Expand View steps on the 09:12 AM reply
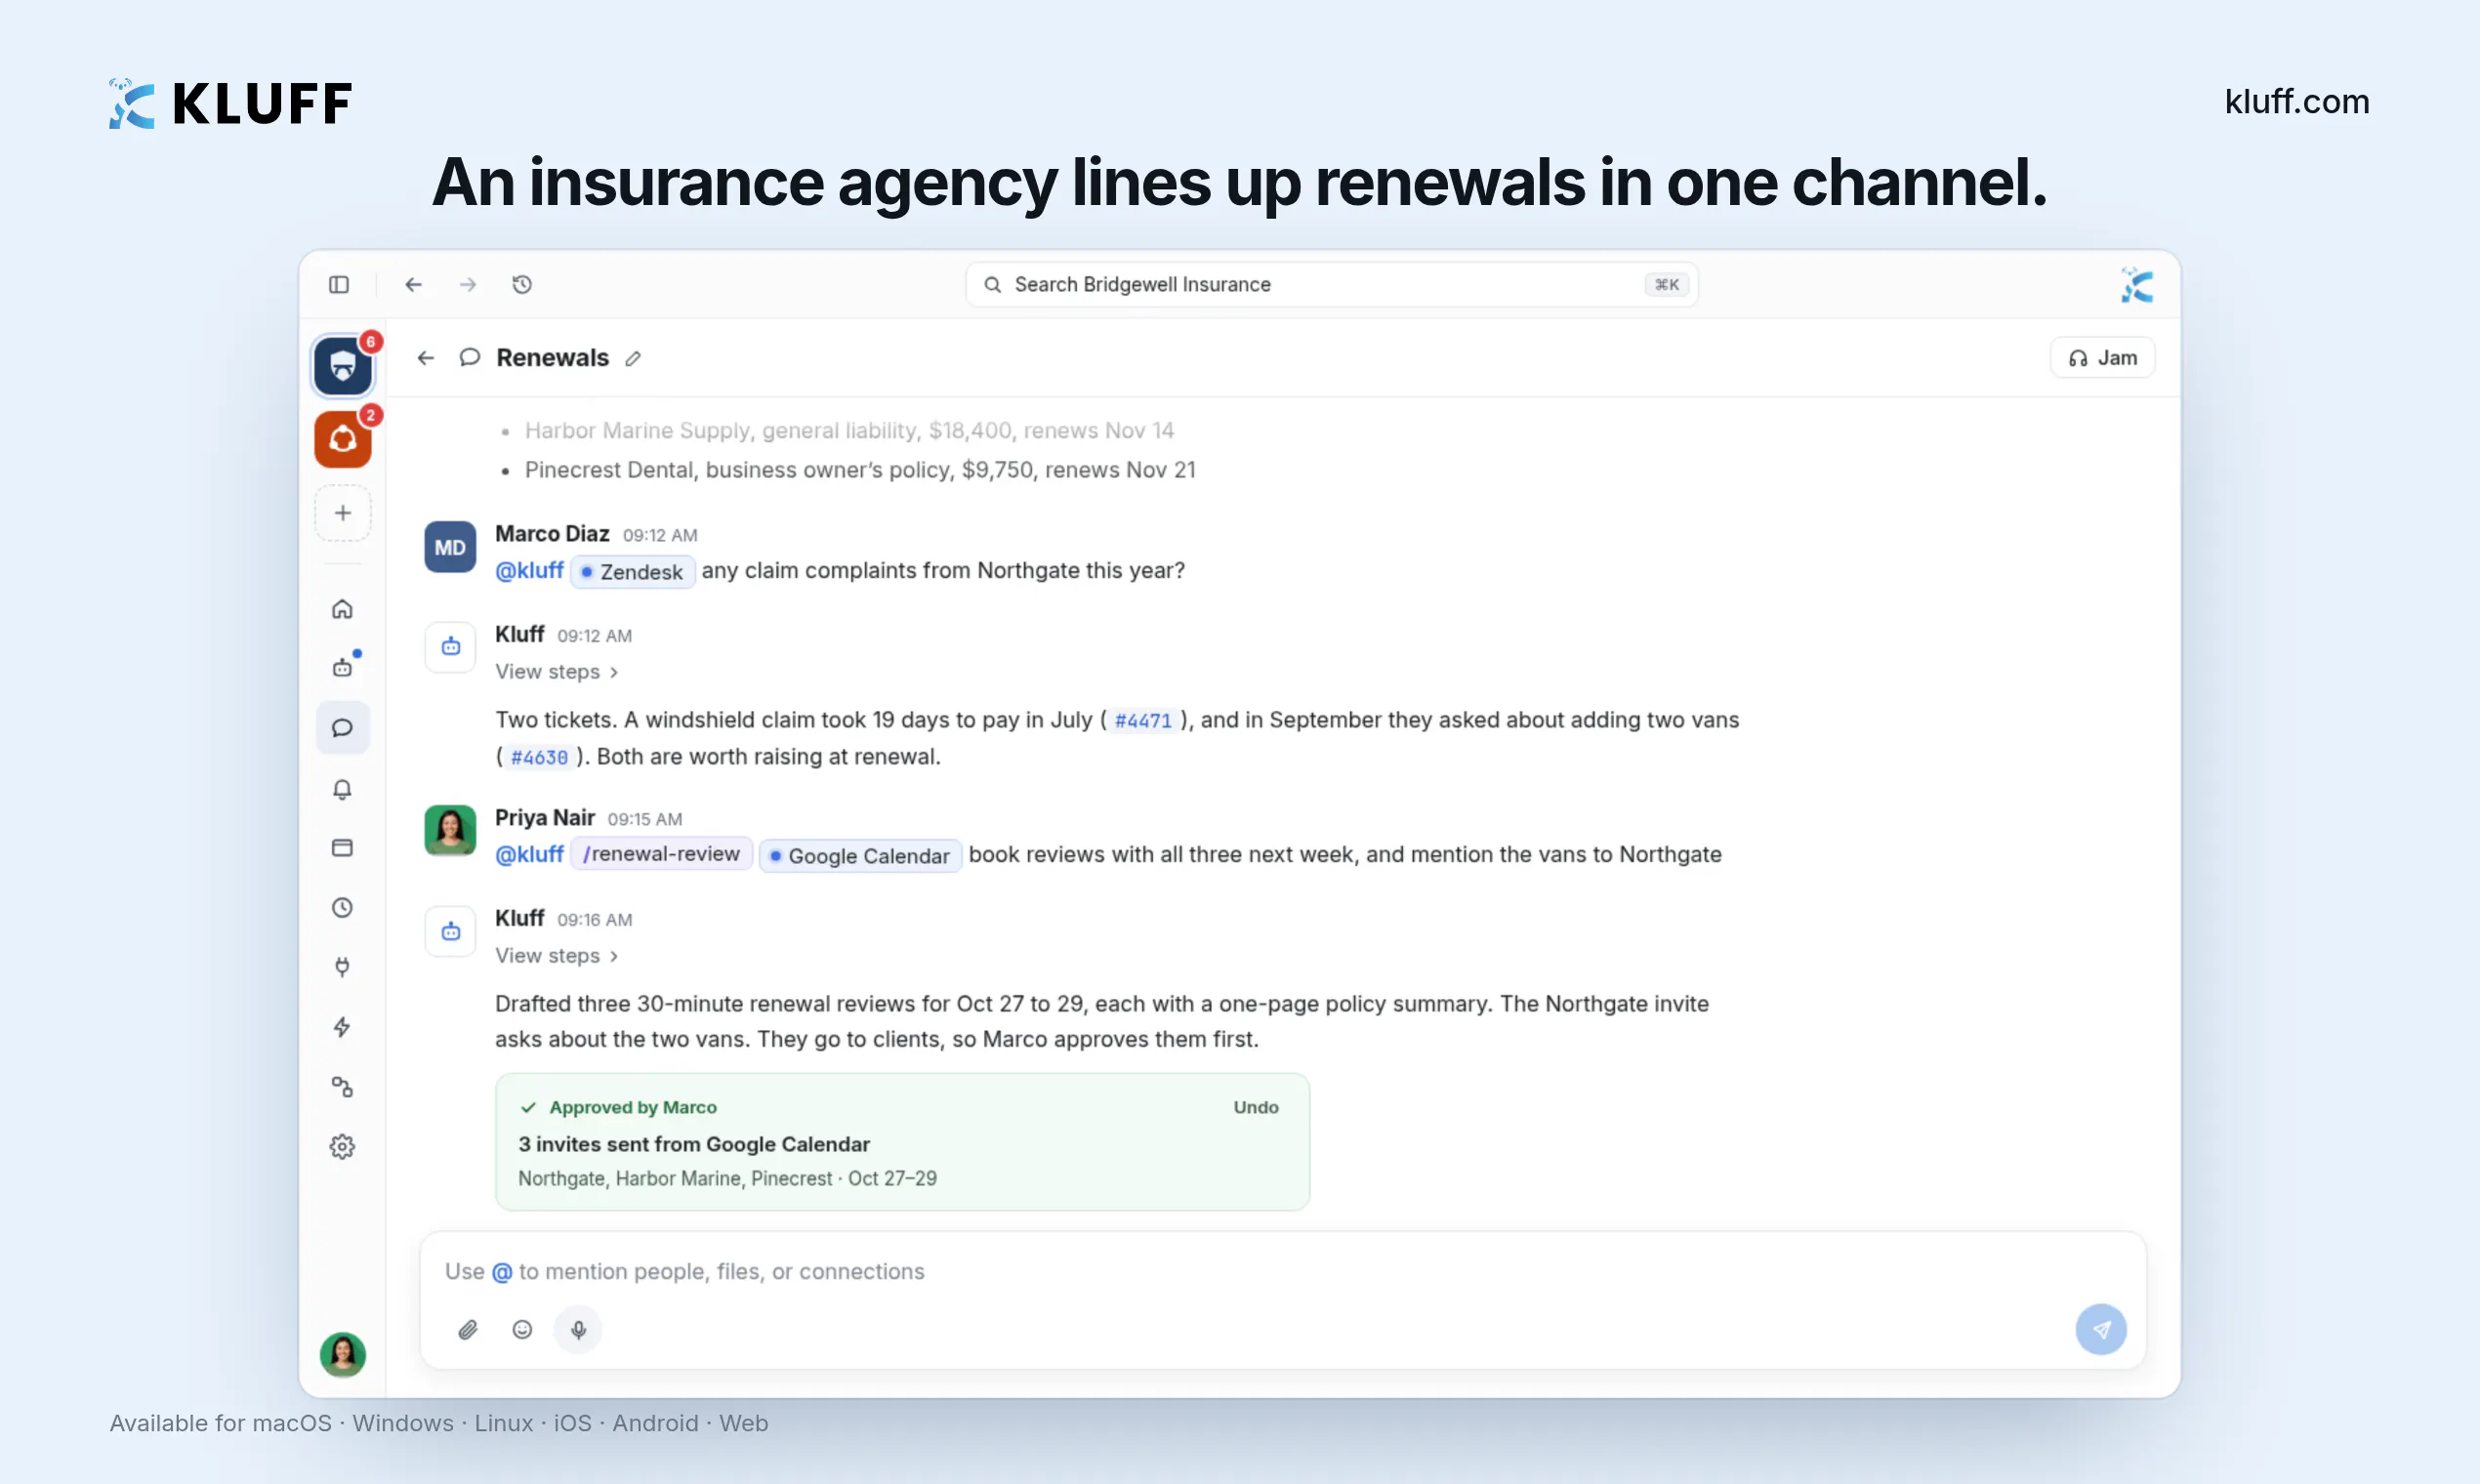The height and width of the screenshot is (1484, 2480). pyautogui.click(x=557, y=672)
